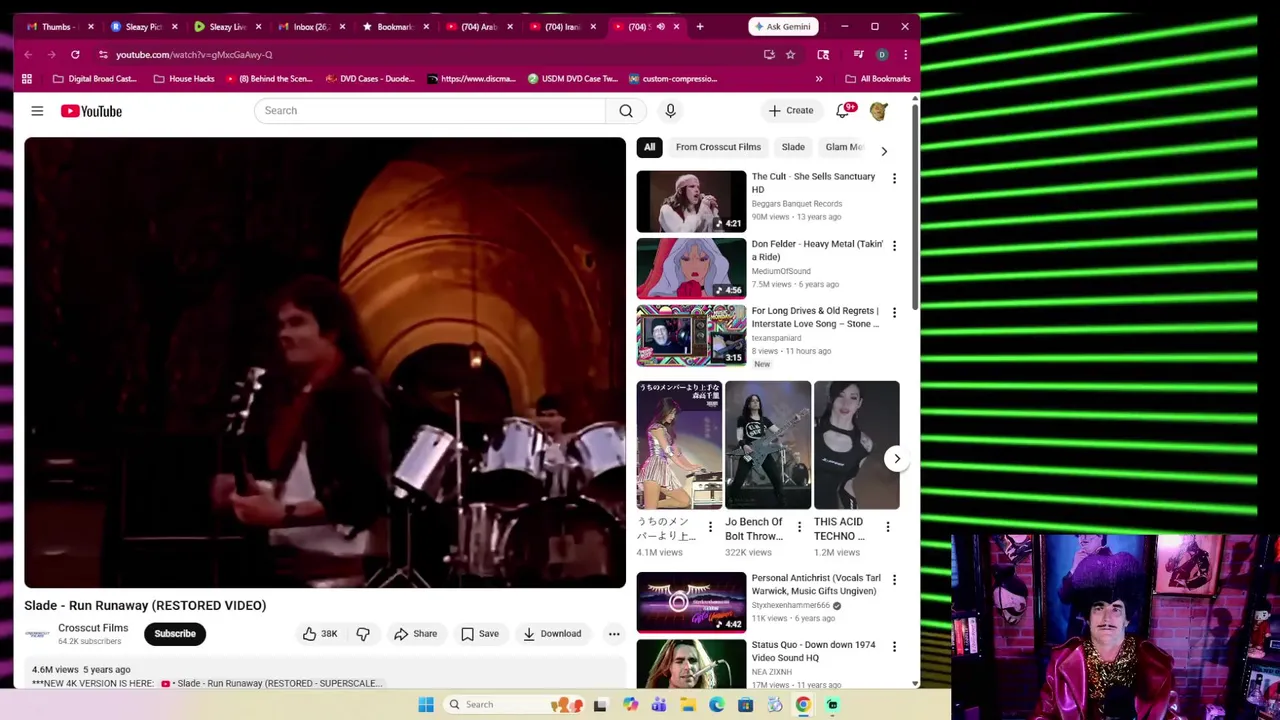This screenshot has height=720, width=1280.
Task: Open Digital Broad Cast bookmark folder
Action: tap(94, 78)
